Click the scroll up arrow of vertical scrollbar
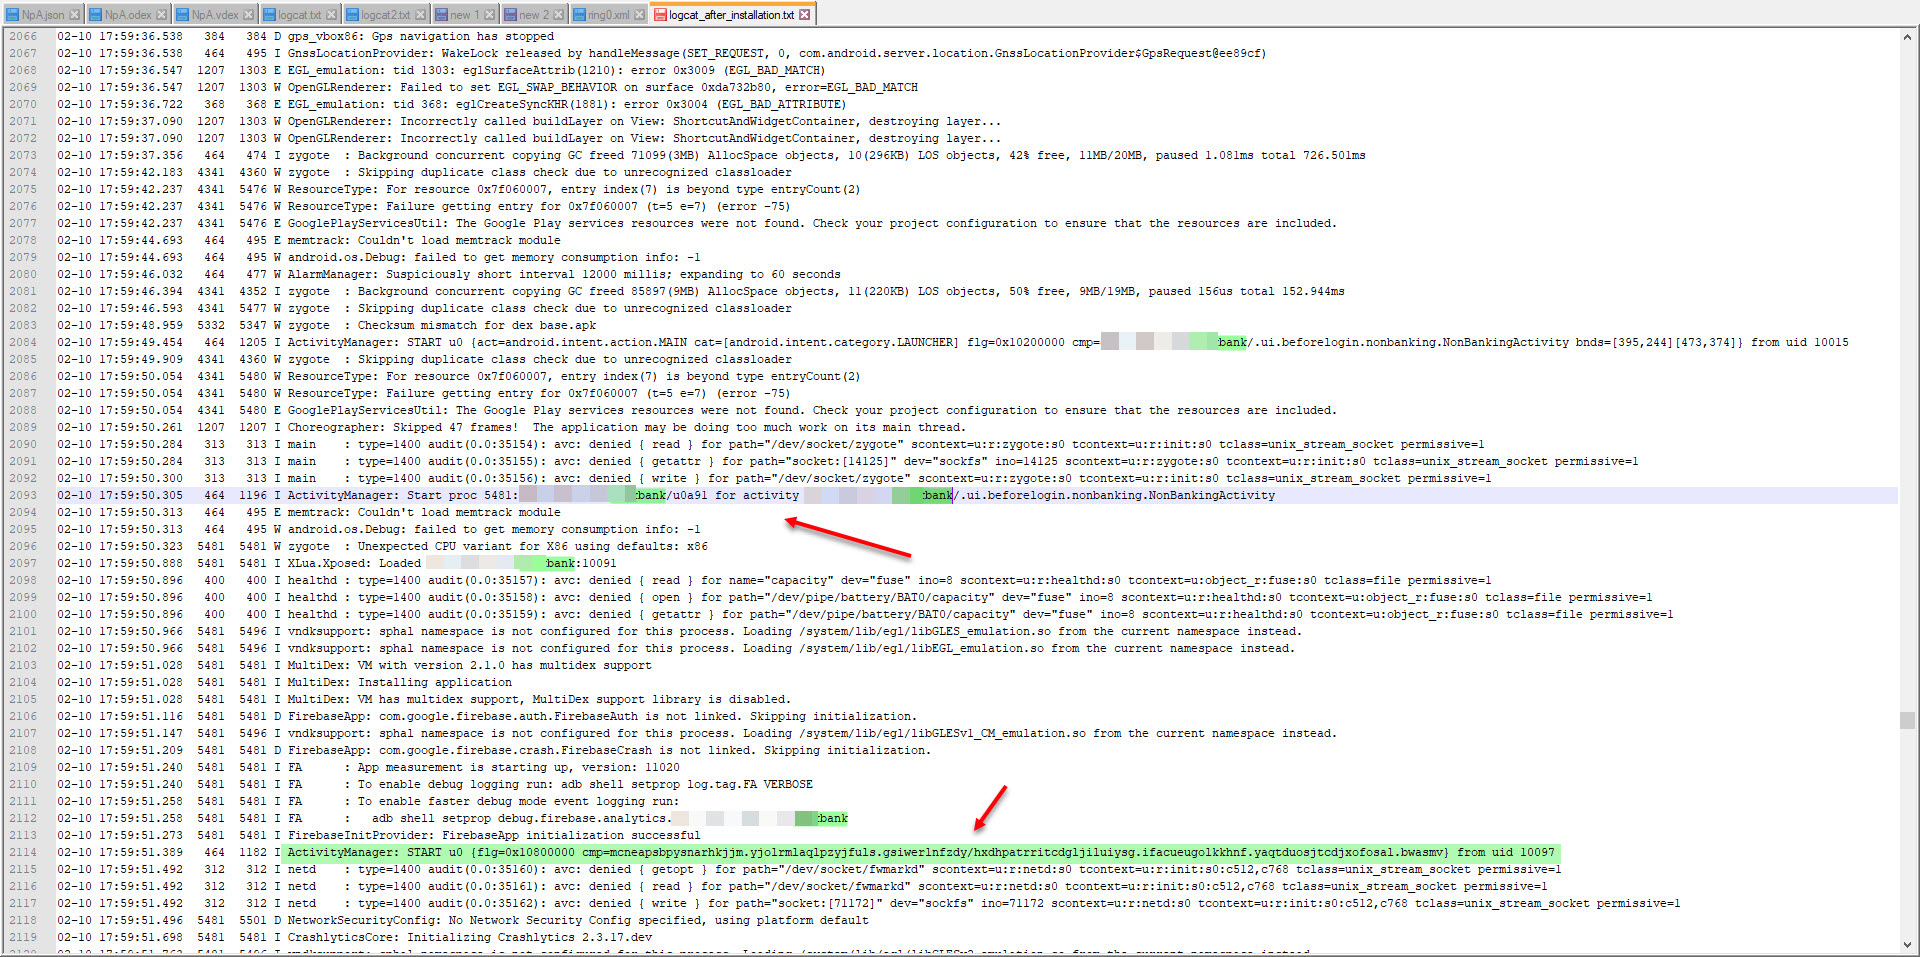Viewport: 1920px width, 957px height. pyautogui.click(x=1907, y=36)
